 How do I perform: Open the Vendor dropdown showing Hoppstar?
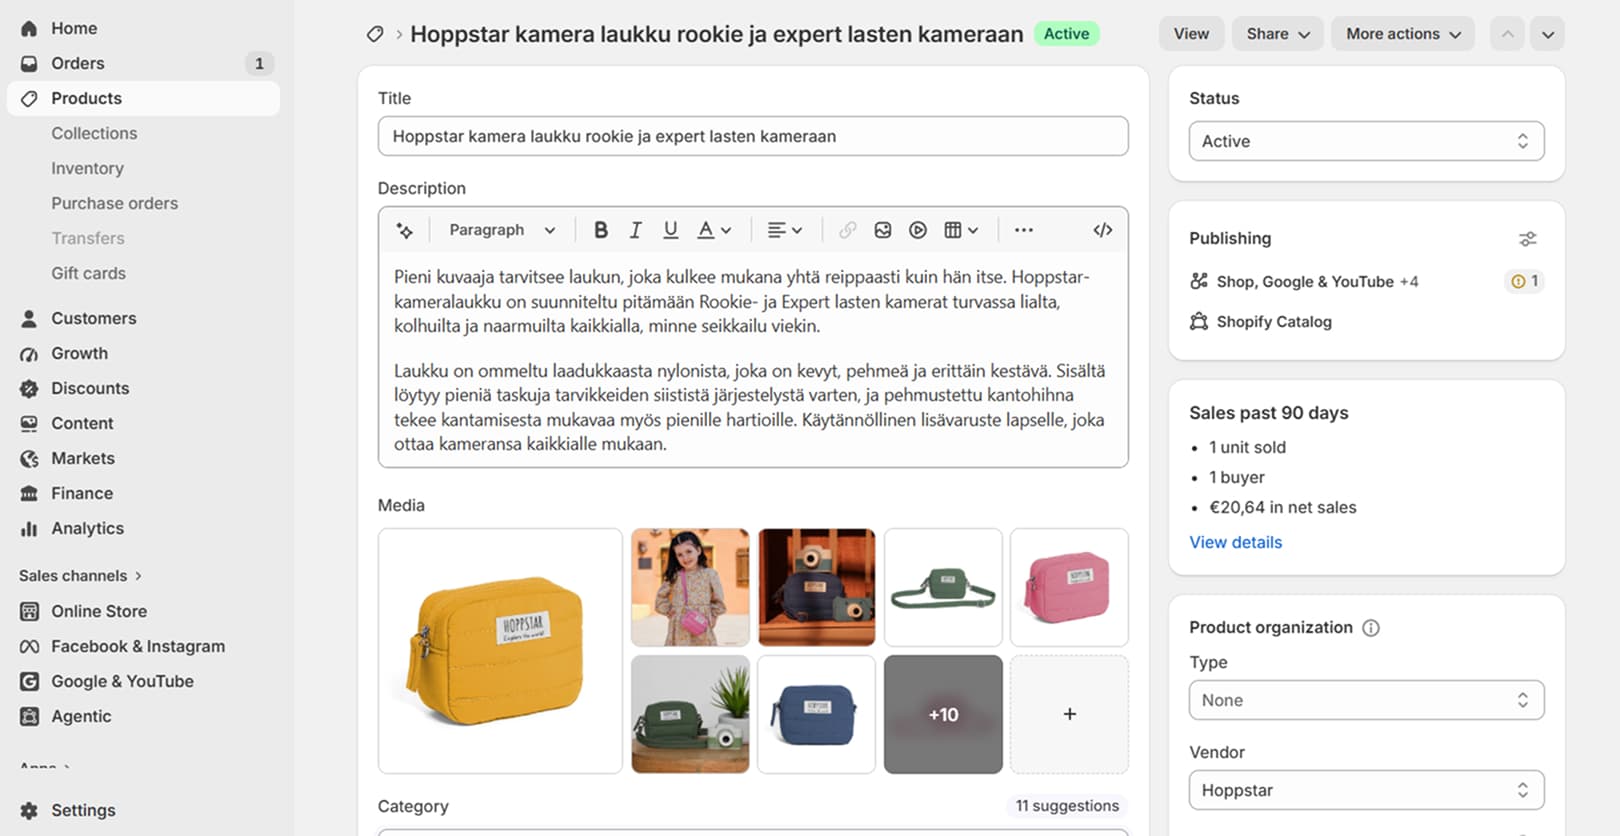(x=1366, y=790)
